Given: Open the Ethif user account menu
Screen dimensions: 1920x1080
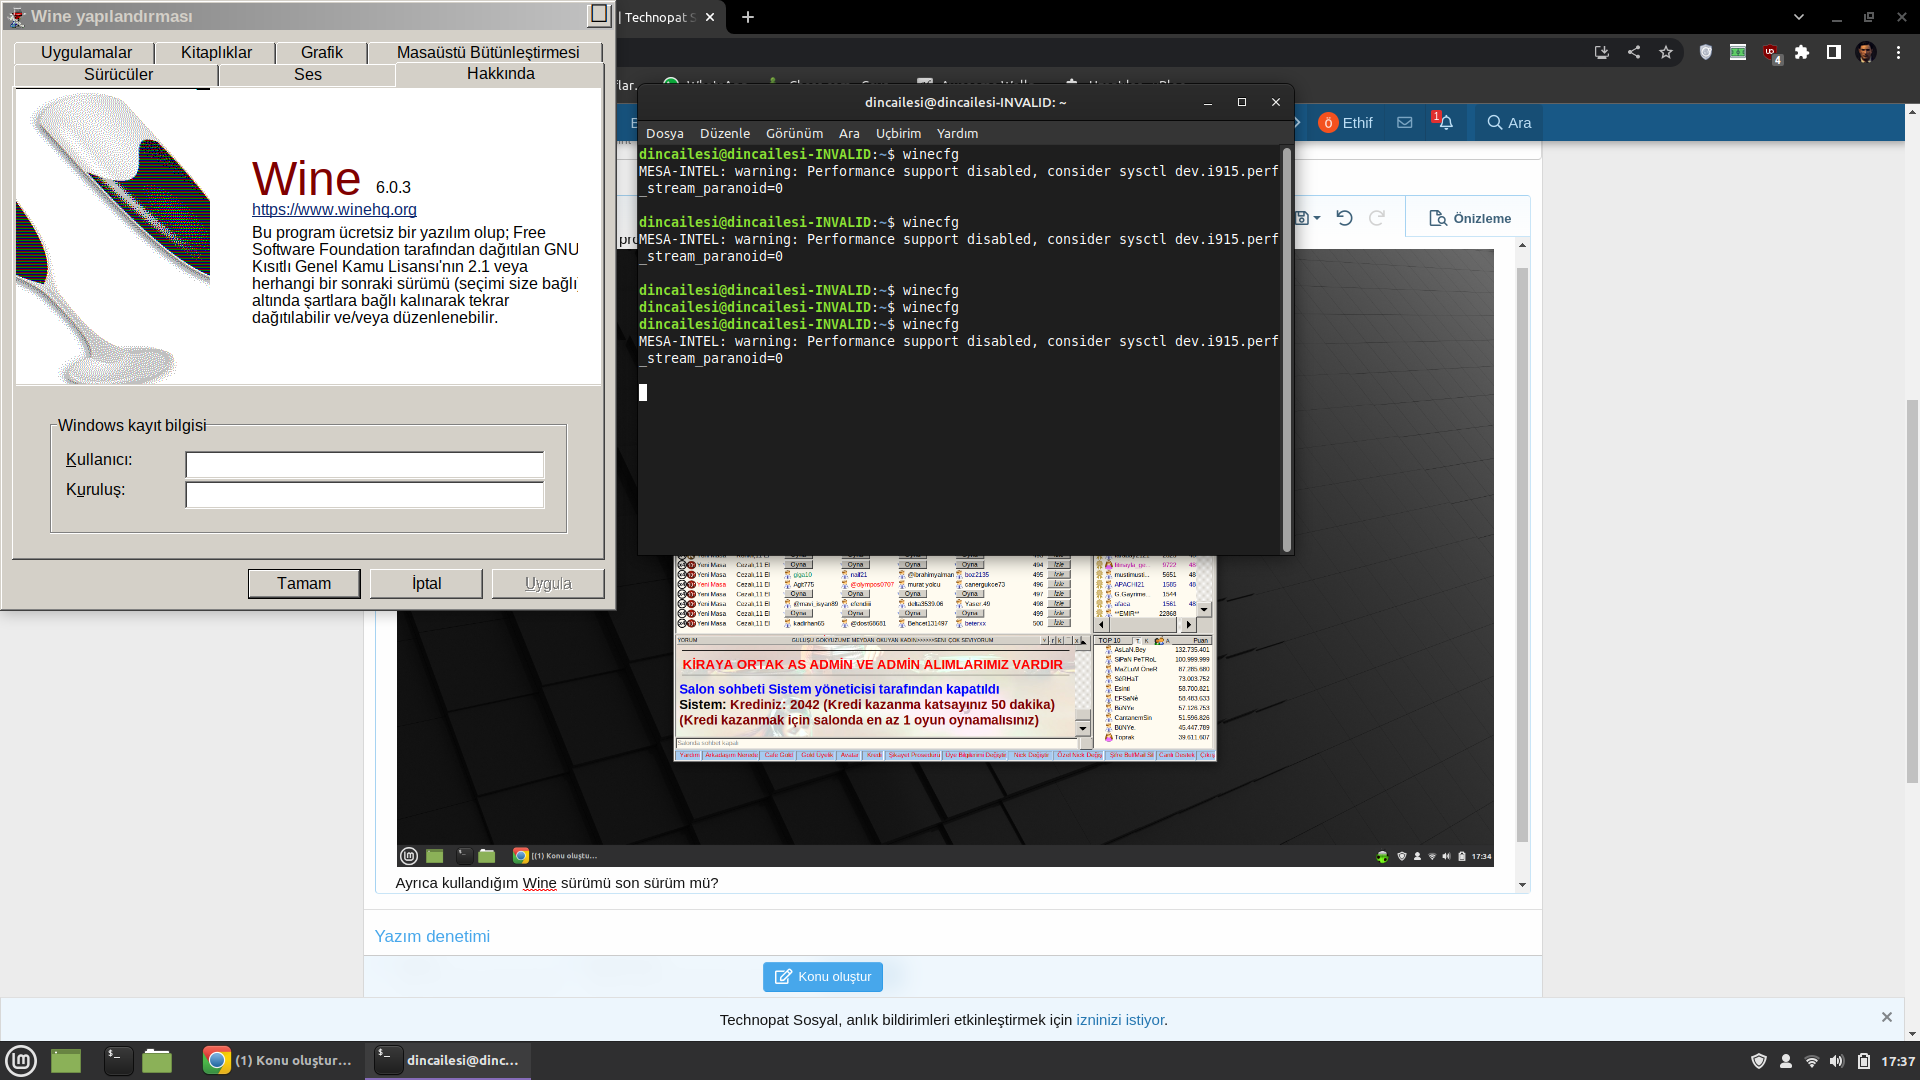Looking at the screenshot, I should point(1345,123).
